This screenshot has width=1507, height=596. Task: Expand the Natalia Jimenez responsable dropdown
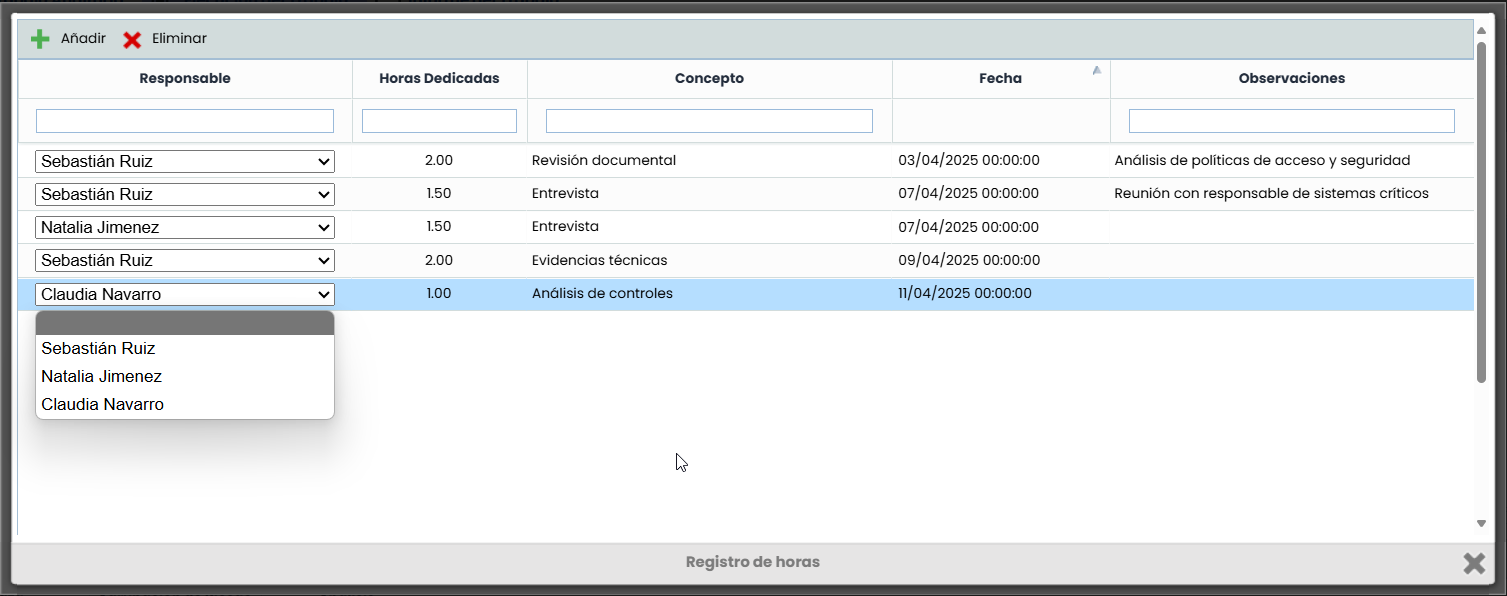[x=184, y=227]
